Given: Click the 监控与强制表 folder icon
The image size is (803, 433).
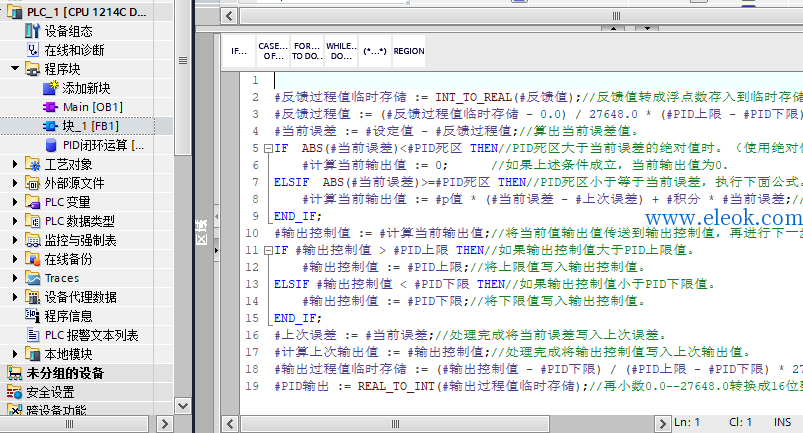Looking at the screenshot, I should point(32,240).
